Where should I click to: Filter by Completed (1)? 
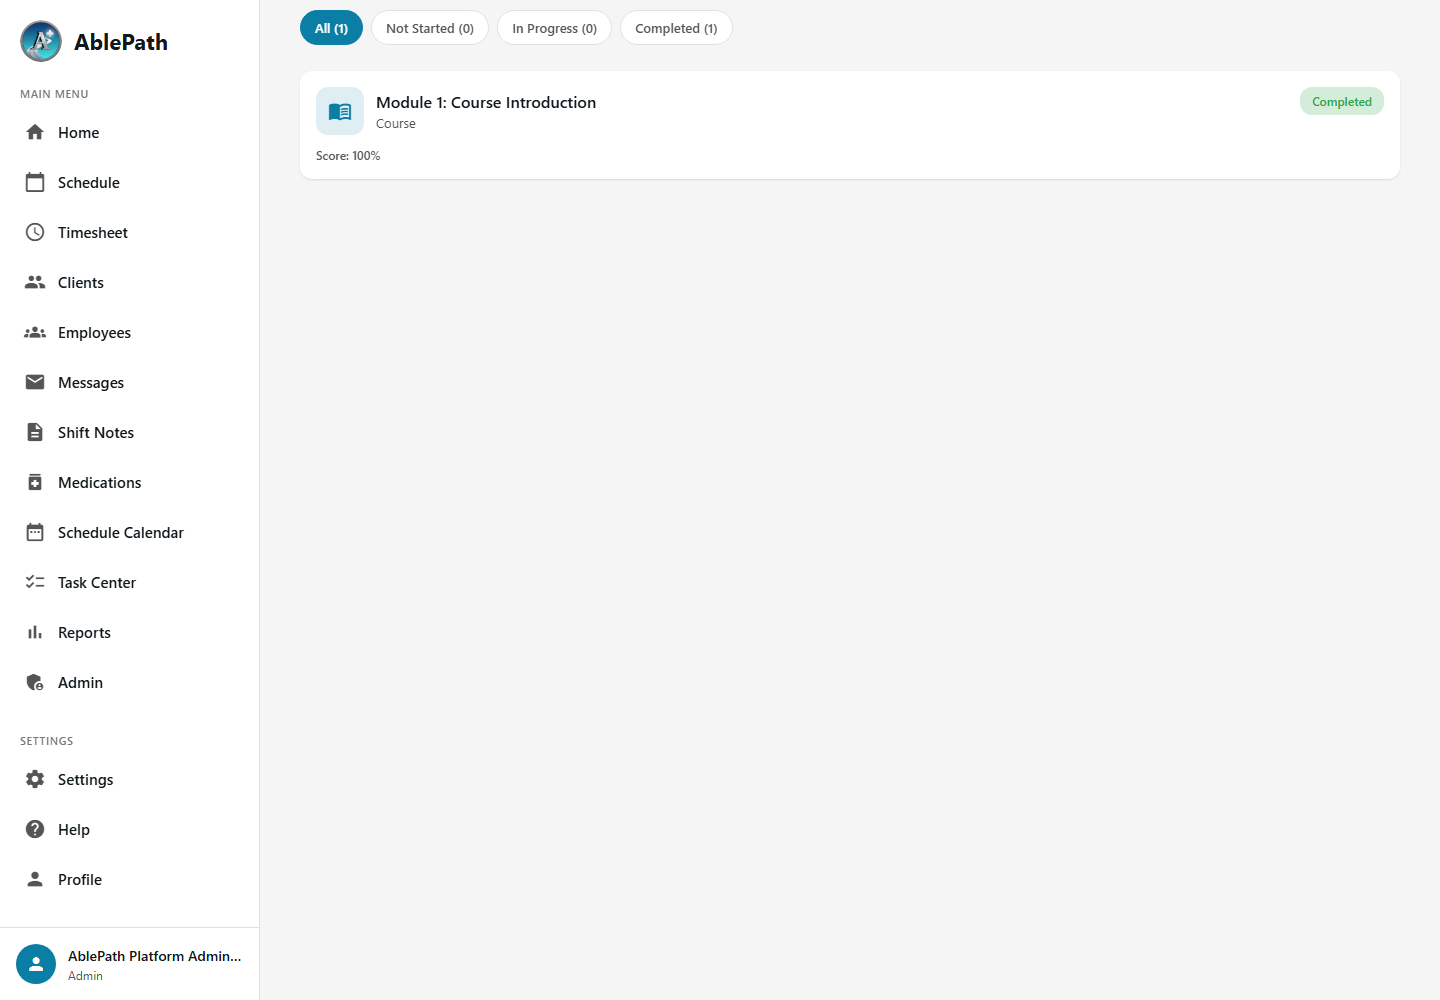tap(676, 28)
